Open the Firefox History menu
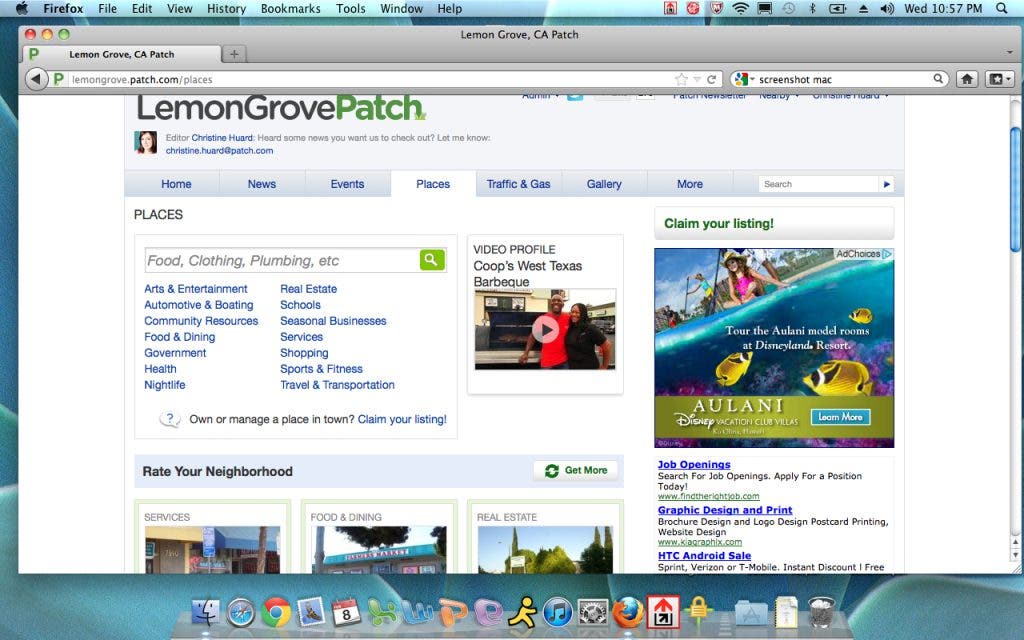This screenshot has height=640, width=1024. click(x=226, y=8)
